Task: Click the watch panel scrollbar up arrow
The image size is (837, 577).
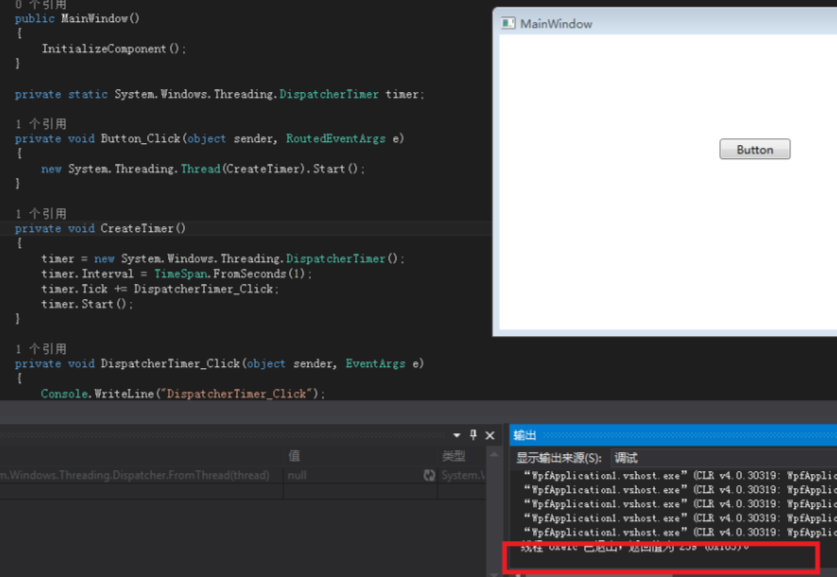Action: 494,455
